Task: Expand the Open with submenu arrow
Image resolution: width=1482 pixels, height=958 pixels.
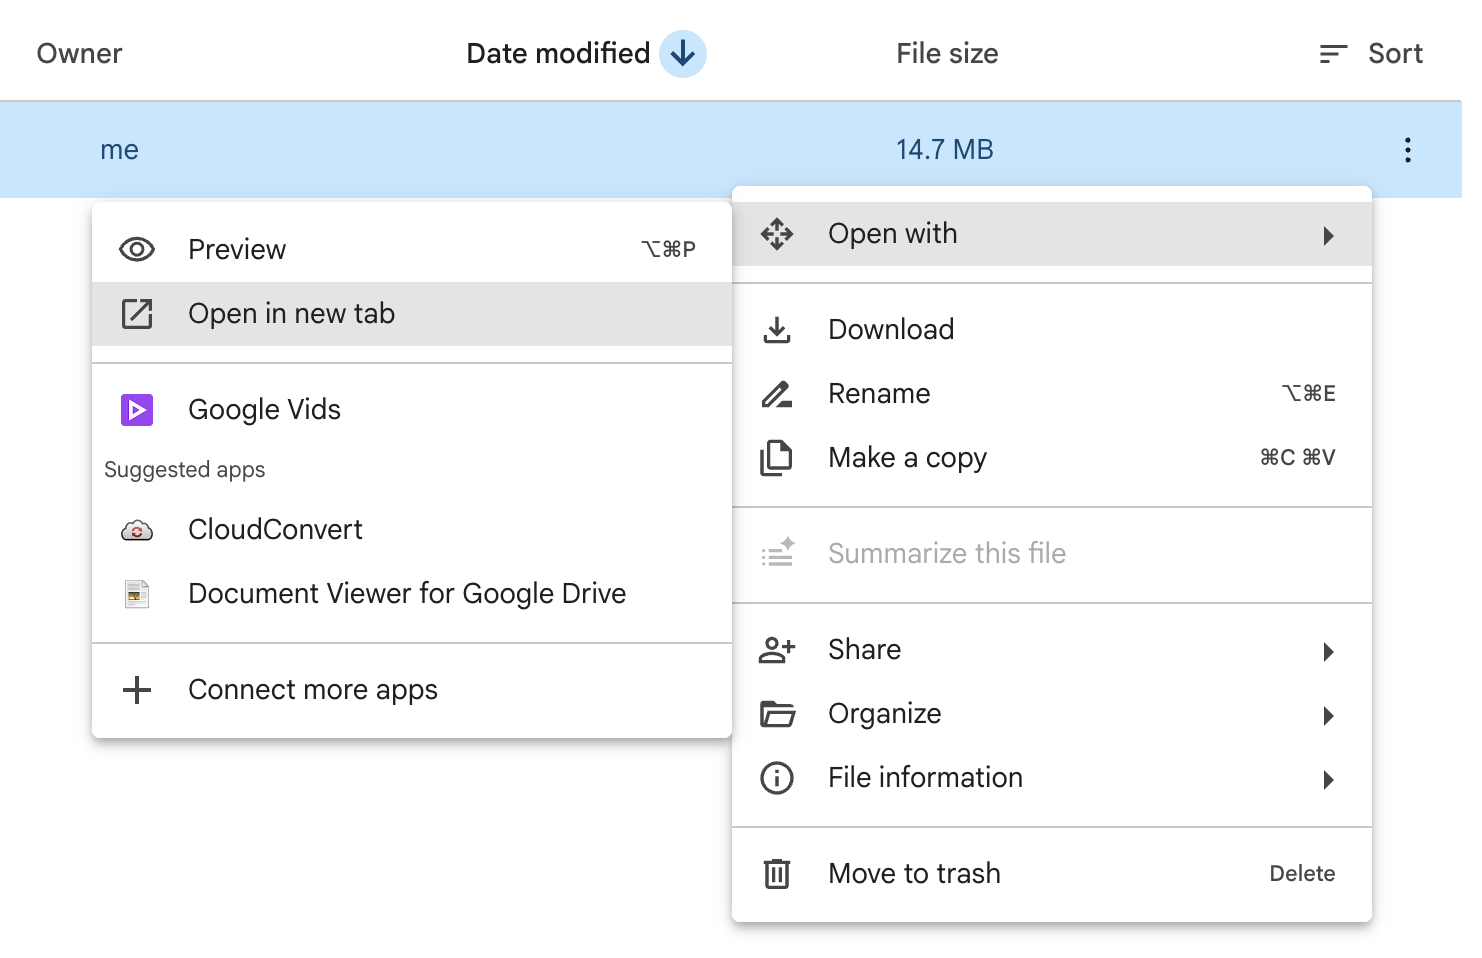Action: pyautogui.click(x=1328, y=236)
